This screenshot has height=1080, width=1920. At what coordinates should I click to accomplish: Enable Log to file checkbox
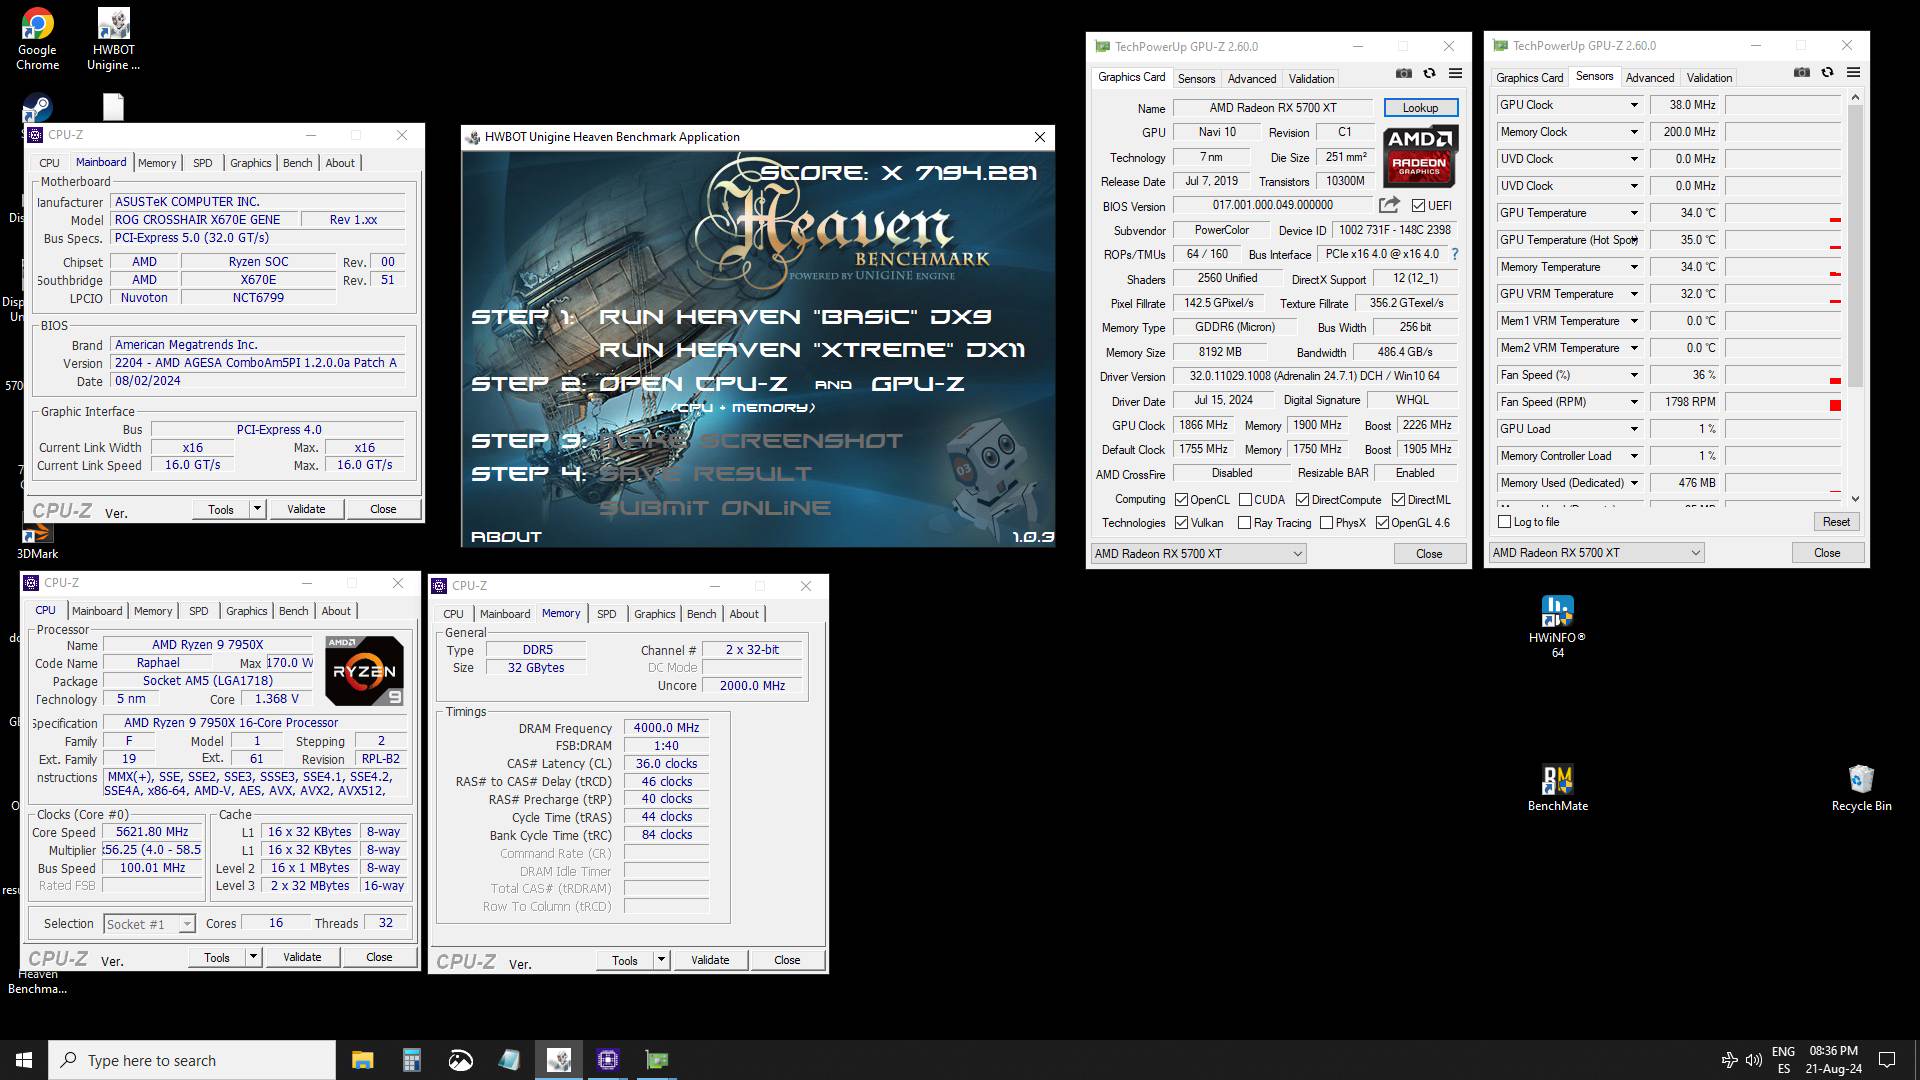[1504, 522]
